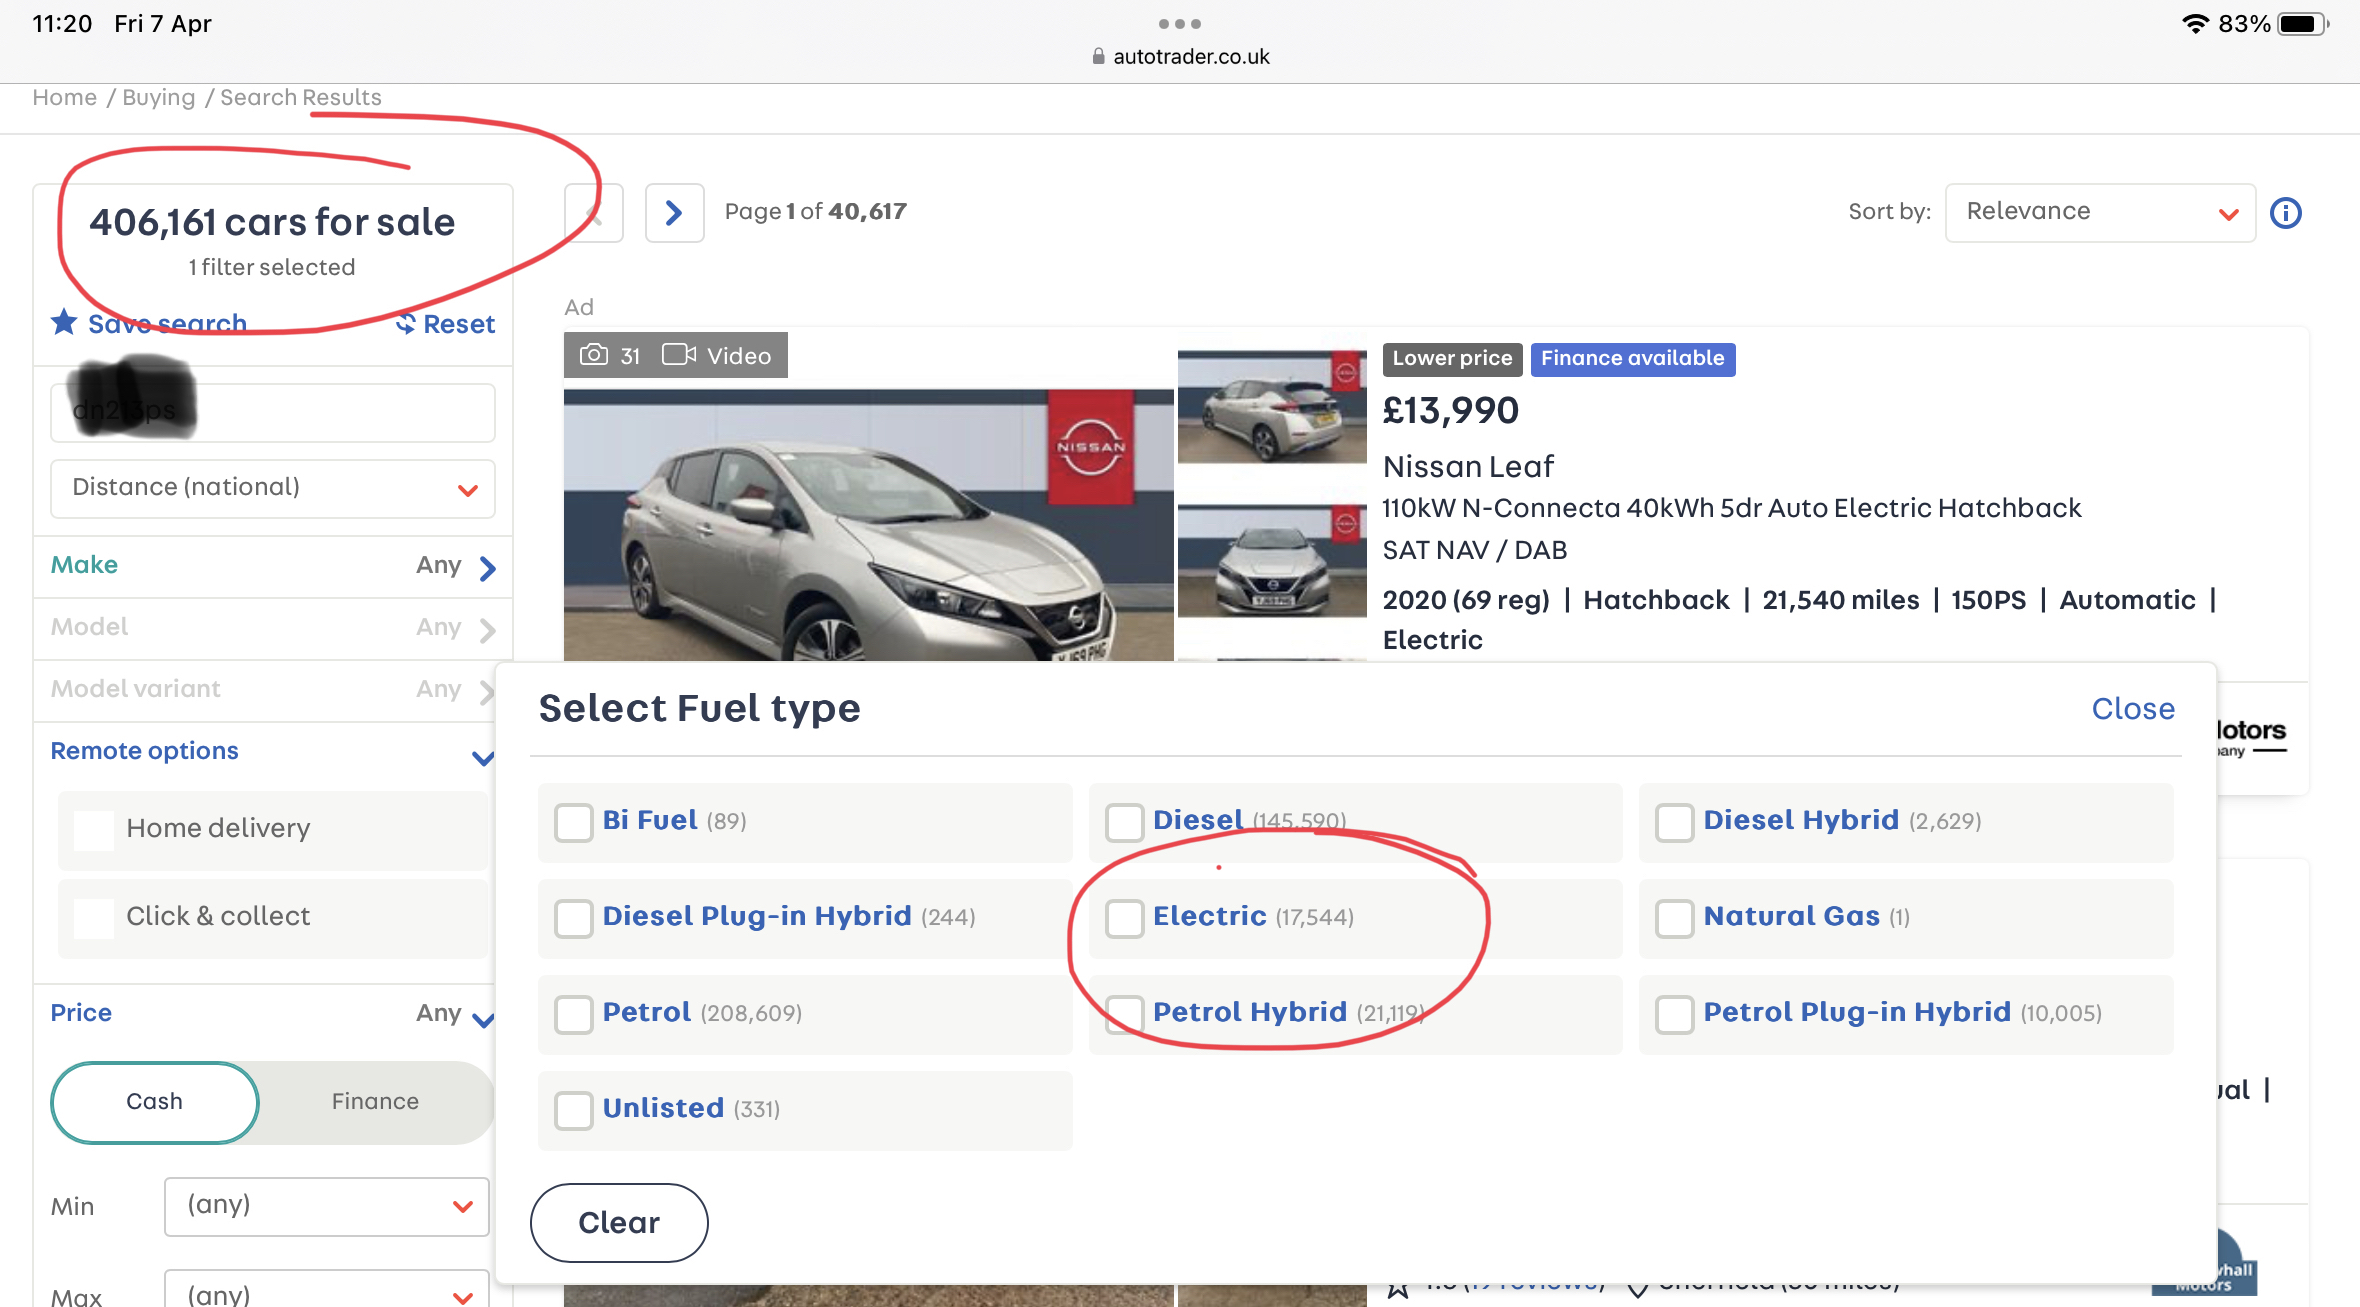The height and width of the screenshot is (1307, 2360).
Task: Open the main Nissan Leaf photo
Action: tap(869, 525)
